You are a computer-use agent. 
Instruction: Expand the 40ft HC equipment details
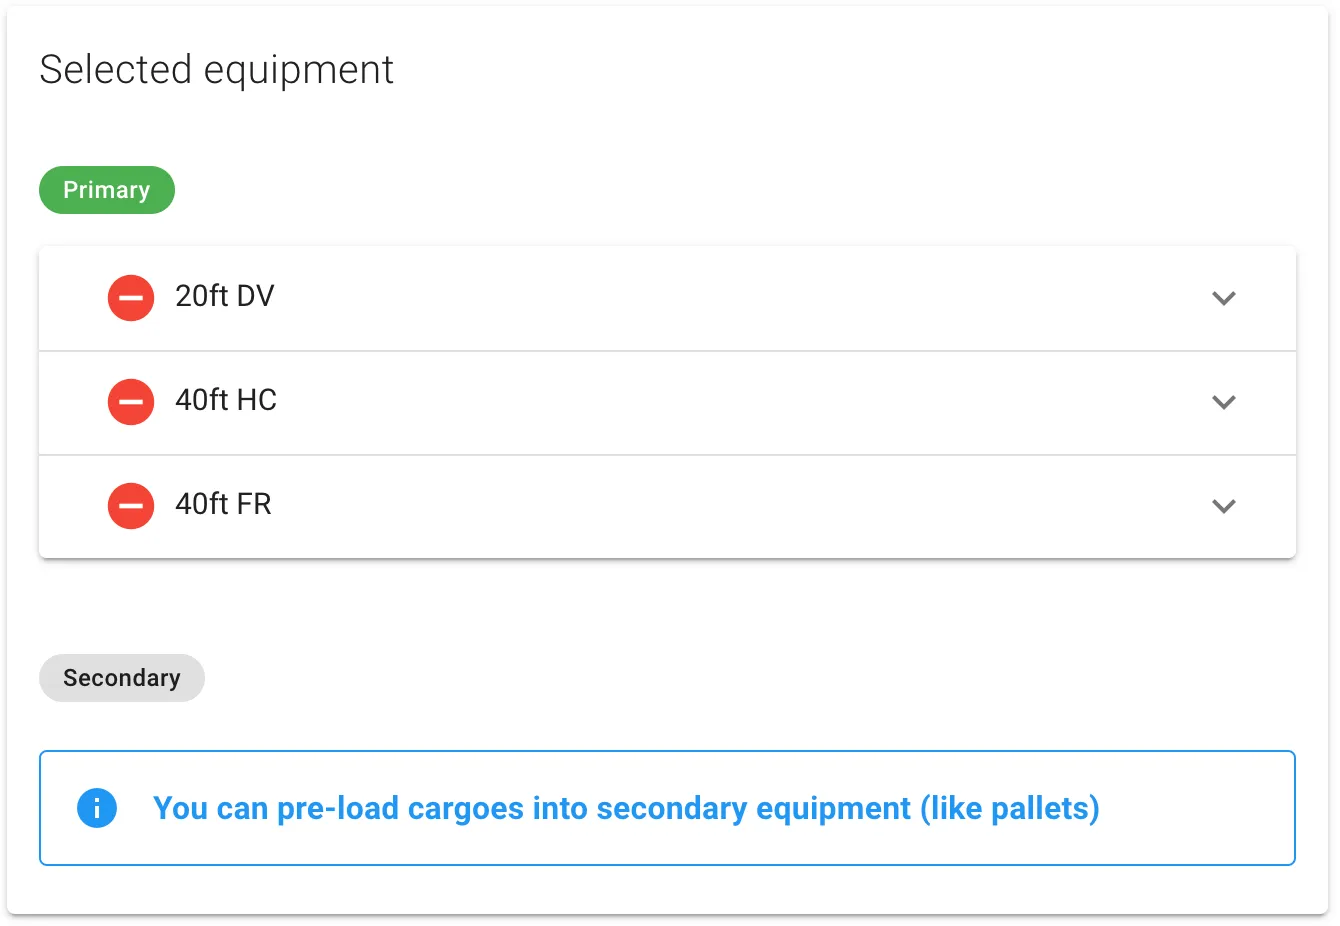(1224, 401)
